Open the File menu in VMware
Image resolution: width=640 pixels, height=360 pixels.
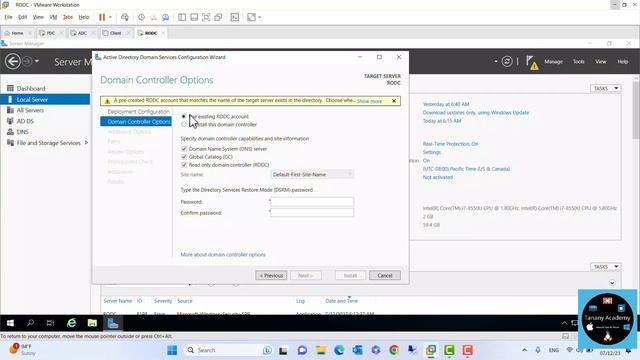point(9,17)
